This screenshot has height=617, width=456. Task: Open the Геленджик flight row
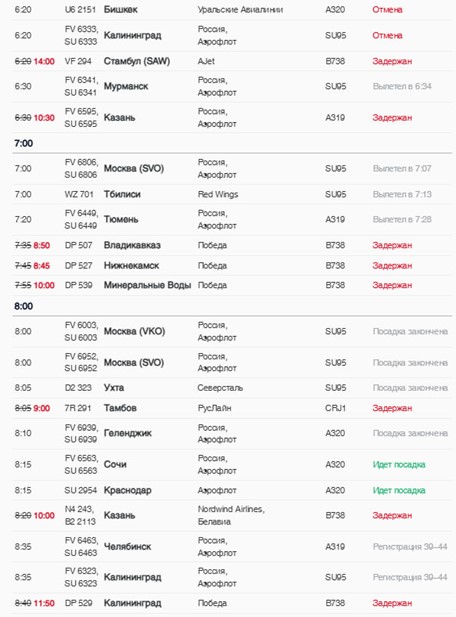click(x=232, y=433)
